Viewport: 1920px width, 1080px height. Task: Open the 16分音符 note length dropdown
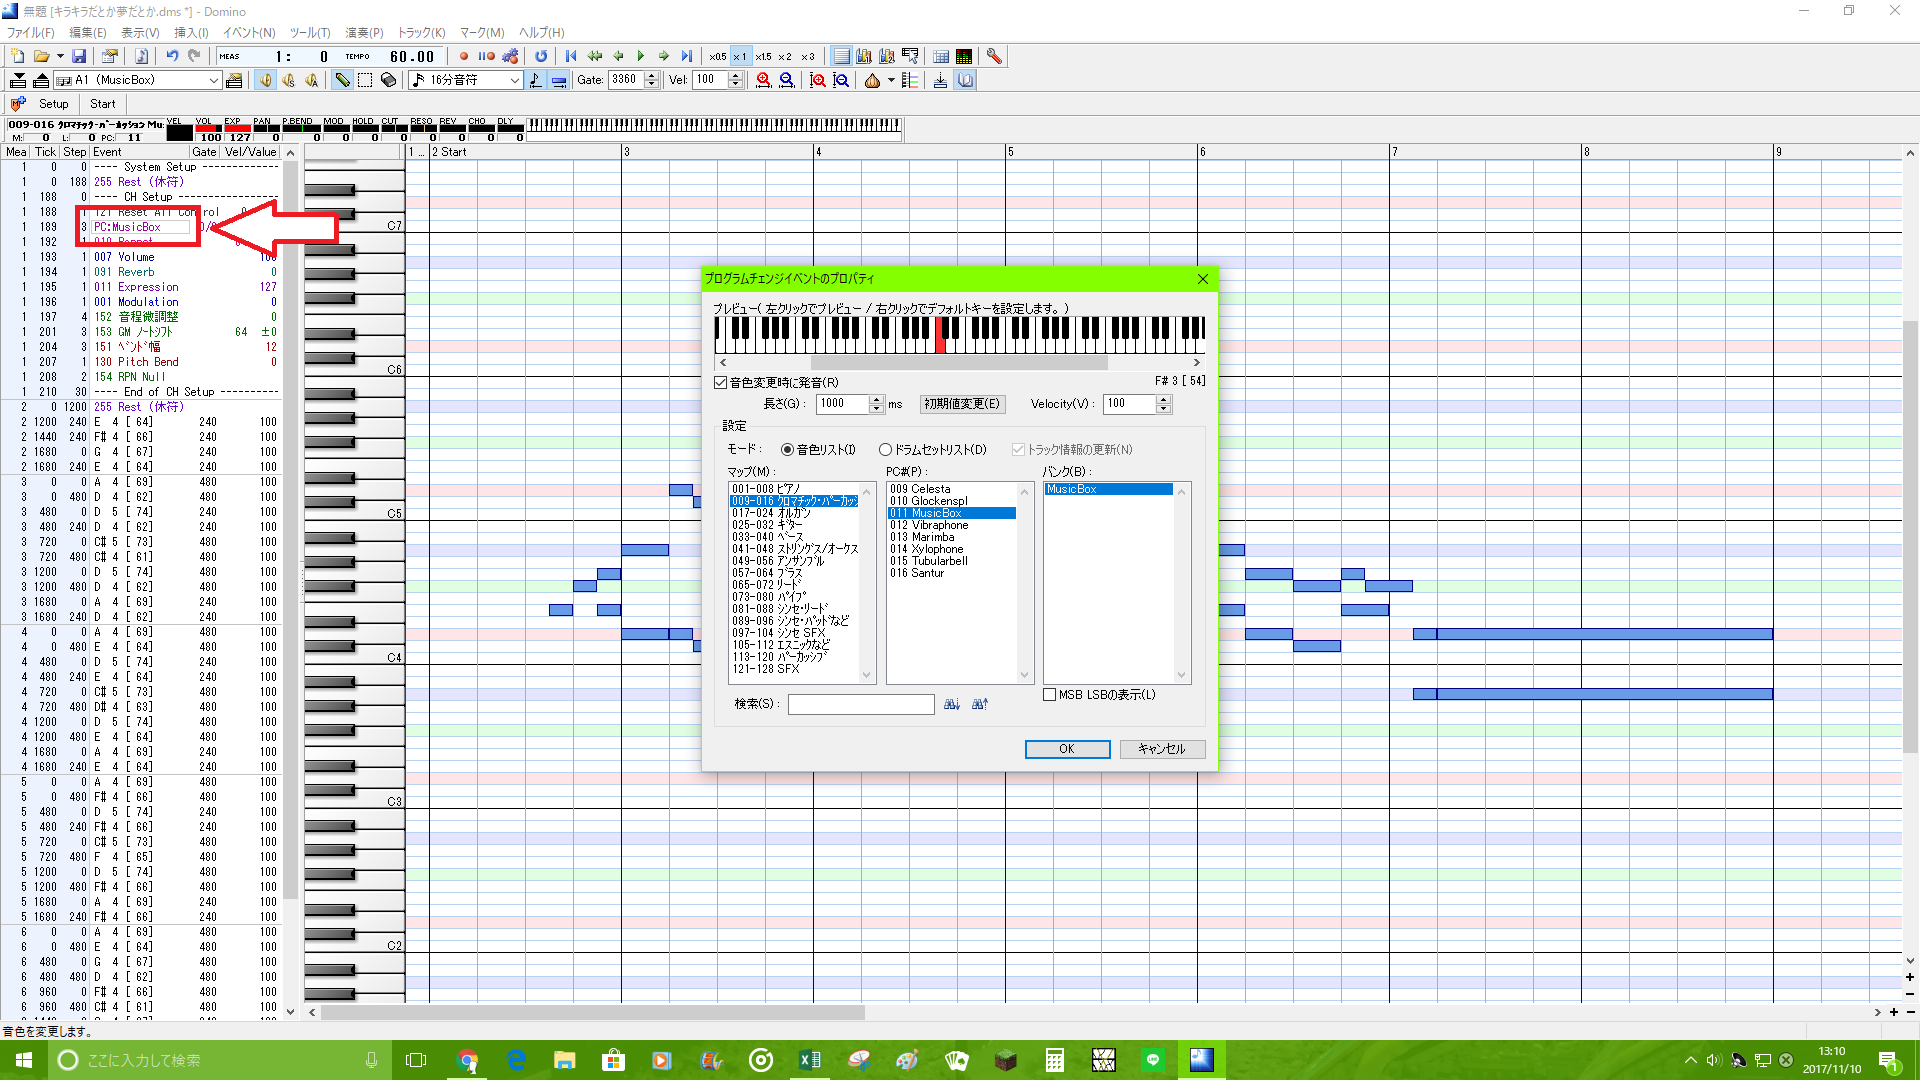tap(515, 80)
